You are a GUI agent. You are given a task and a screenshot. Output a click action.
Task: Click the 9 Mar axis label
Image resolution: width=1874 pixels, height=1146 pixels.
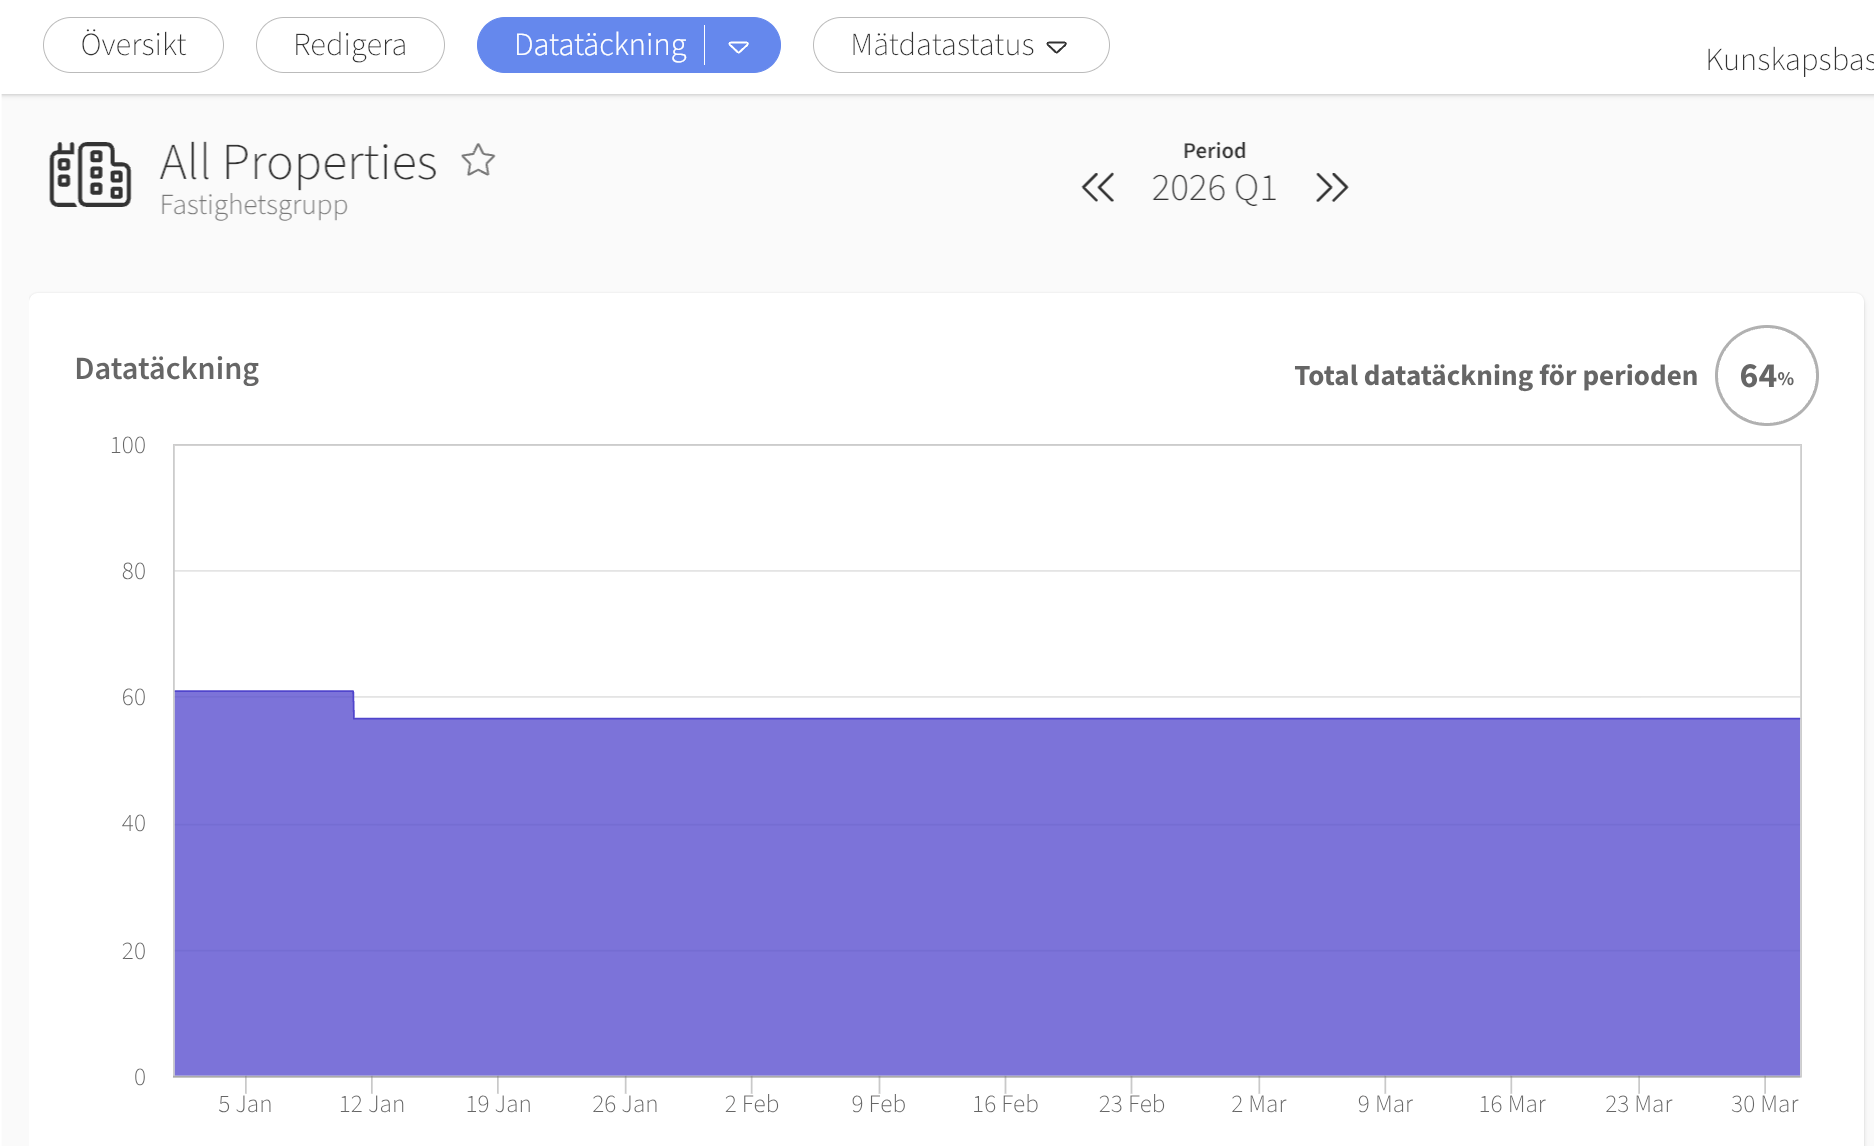[x=1385, y=1104]
